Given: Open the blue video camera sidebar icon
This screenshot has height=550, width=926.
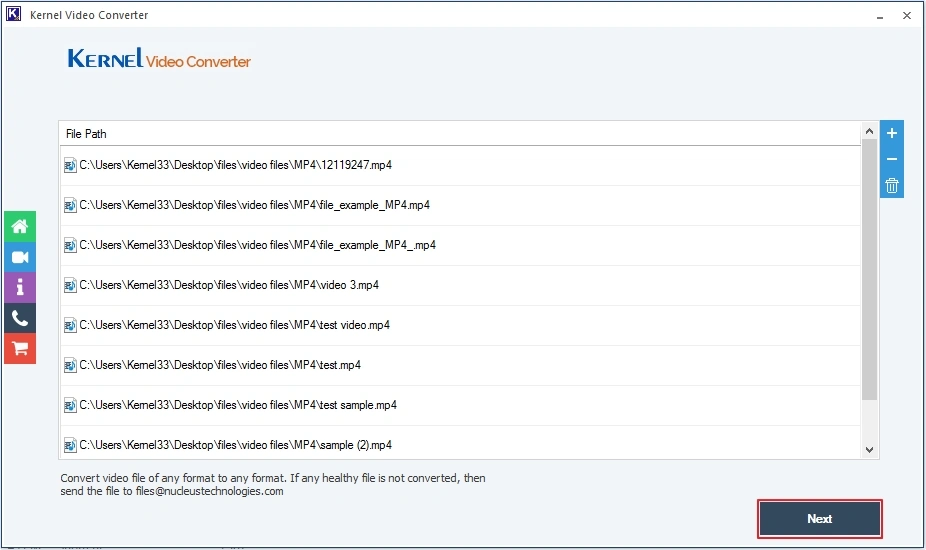Looking at the screenshot, I should [x=20, y=257].
